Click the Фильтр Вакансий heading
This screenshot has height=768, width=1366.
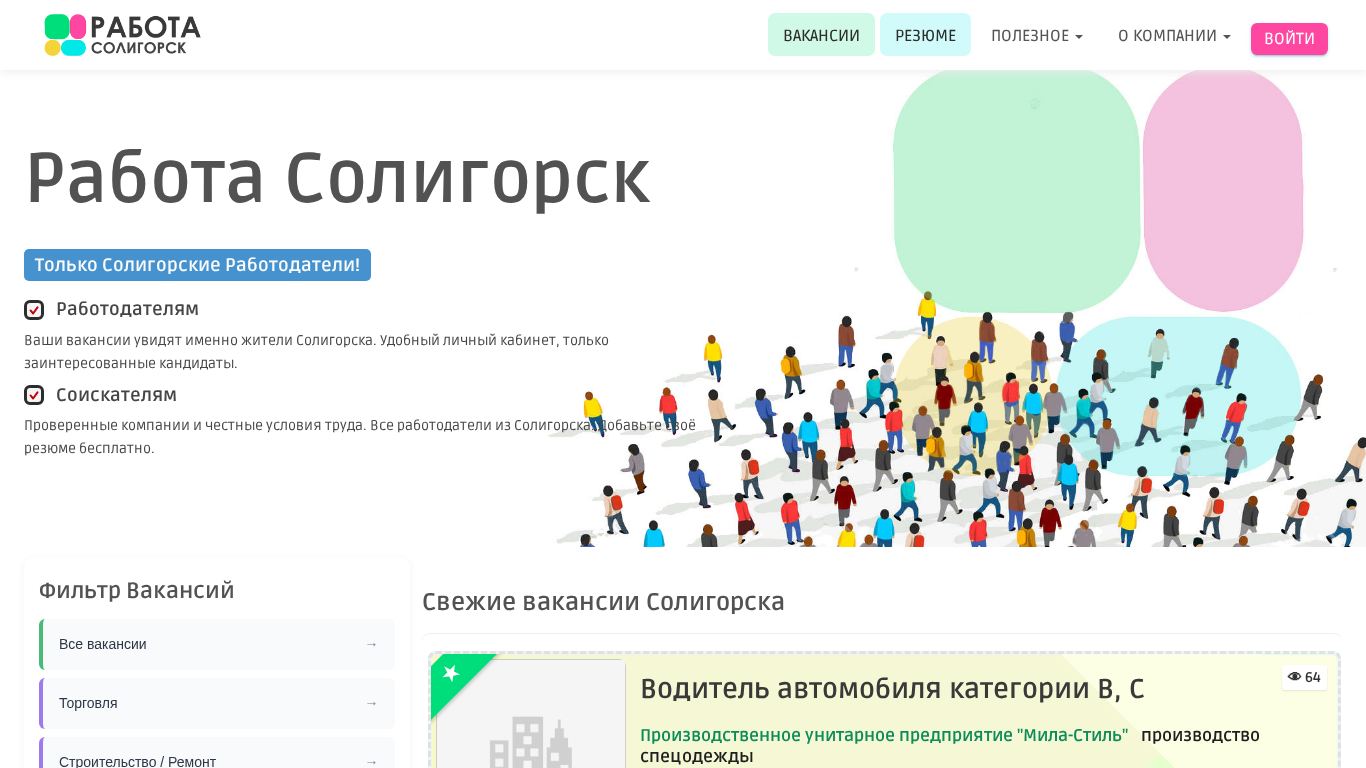[137, 591]
